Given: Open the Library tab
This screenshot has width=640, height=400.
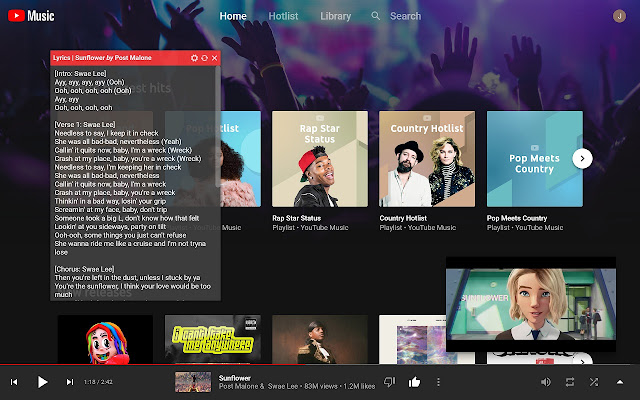Looking at the screenshot, I should [x=336, y=16].
